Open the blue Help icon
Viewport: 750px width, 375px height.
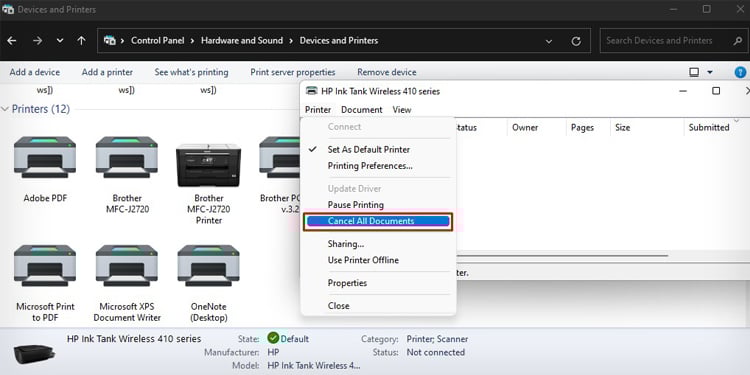[740, 72]
